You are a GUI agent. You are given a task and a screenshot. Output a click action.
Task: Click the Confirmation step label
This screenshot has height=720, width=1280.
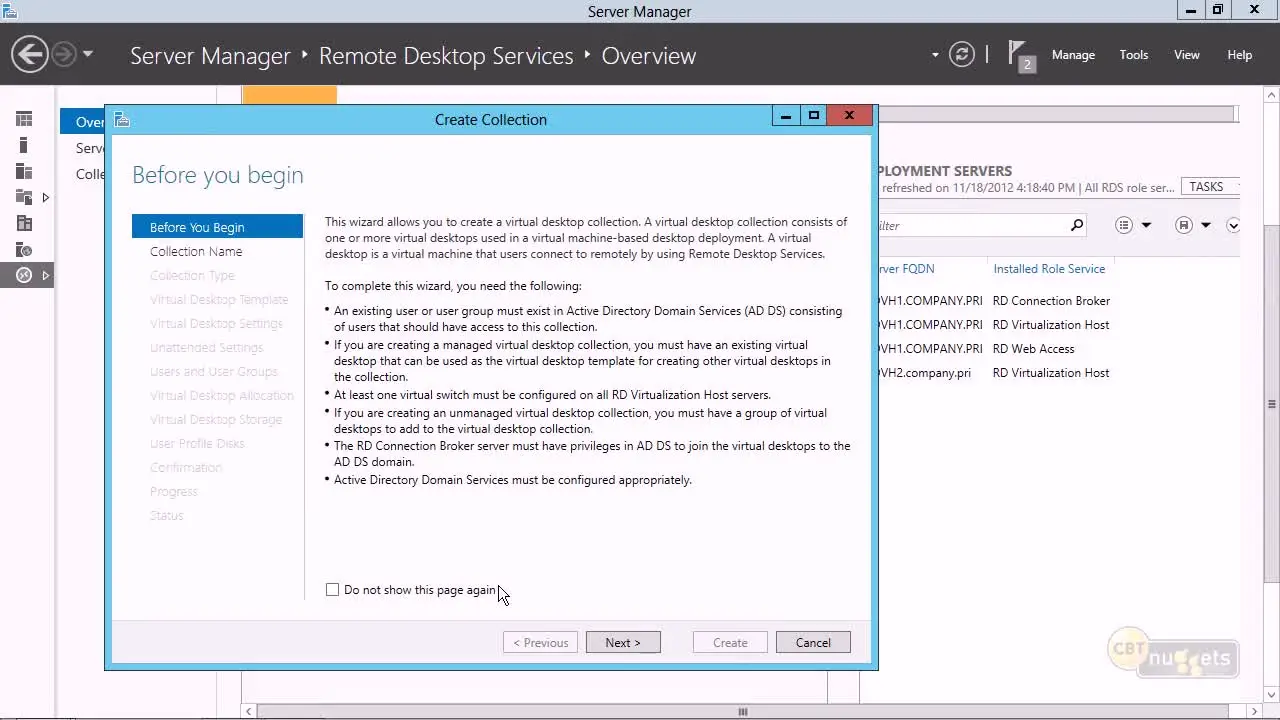point(186,467)
